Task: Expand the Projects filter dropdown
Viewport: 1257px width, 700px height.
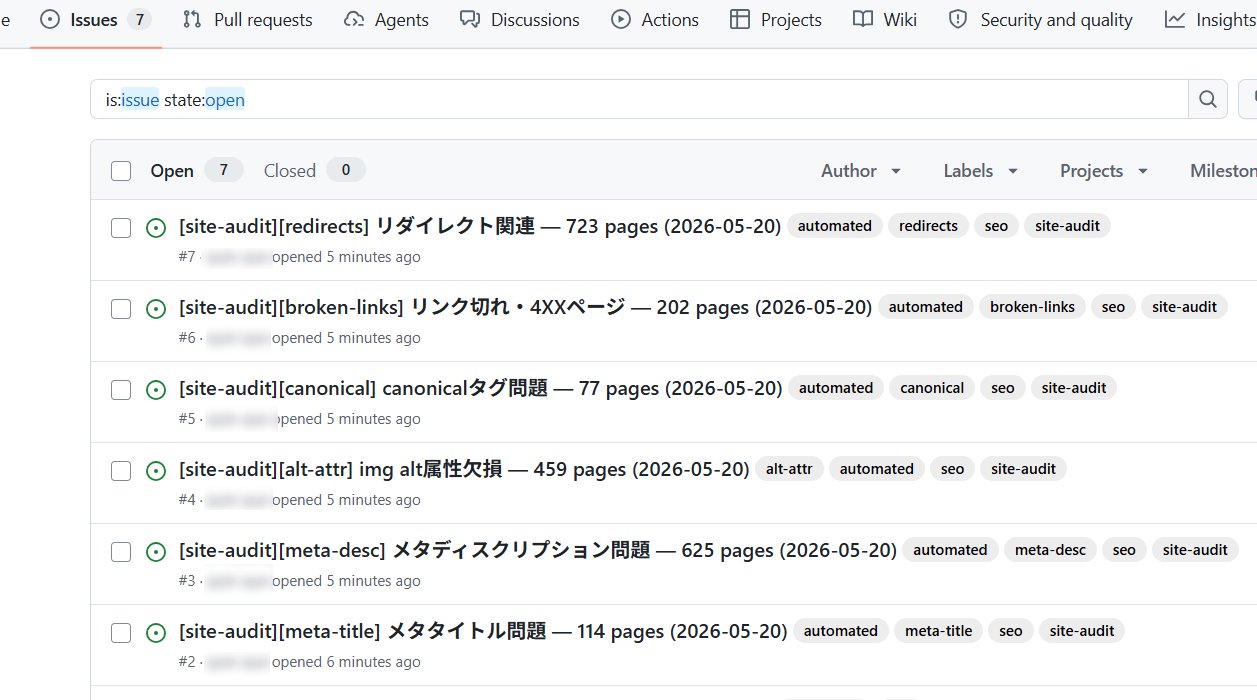Action: coord(1104,171)
